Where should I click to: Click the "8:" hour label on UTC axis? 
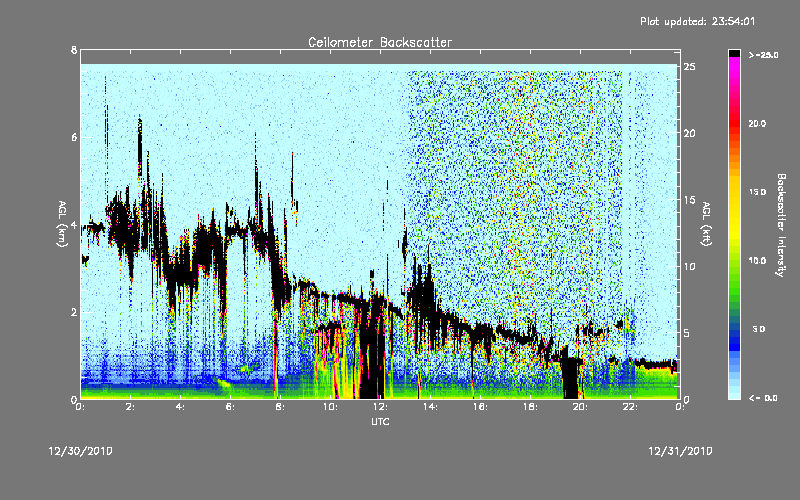tap(281, 407)
